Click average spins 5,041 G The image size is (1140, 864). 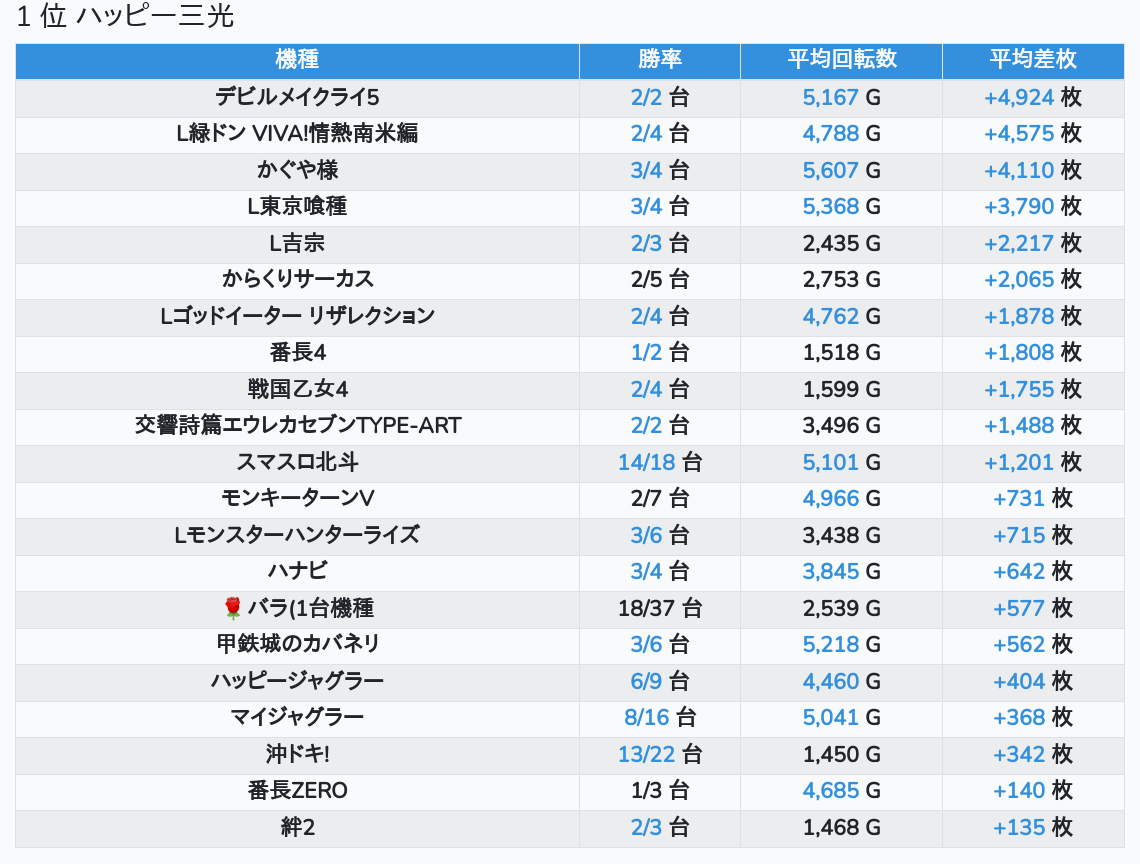click(841, 718)
